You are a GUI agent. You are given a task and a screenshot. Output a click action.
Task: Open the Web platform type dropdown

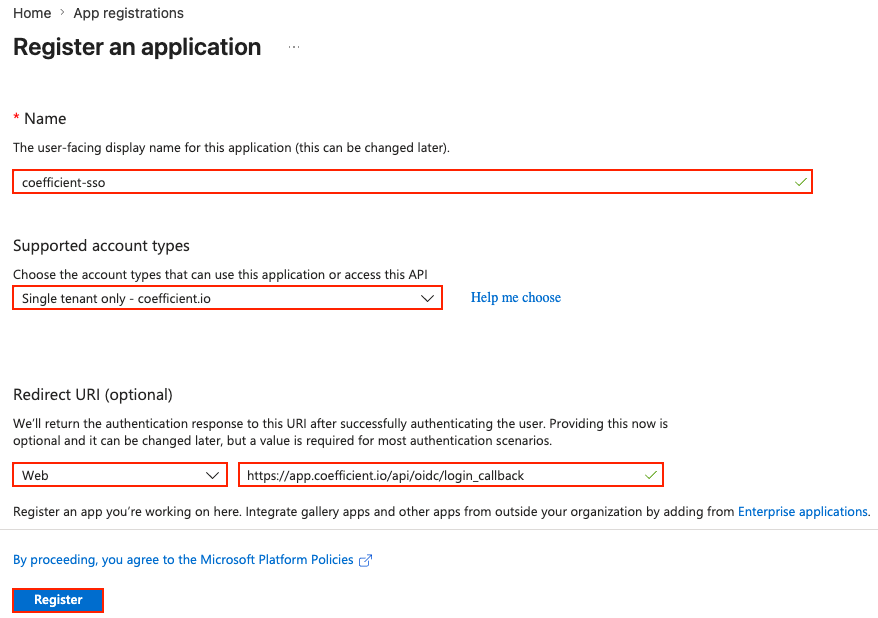click(x=120, y=475)
